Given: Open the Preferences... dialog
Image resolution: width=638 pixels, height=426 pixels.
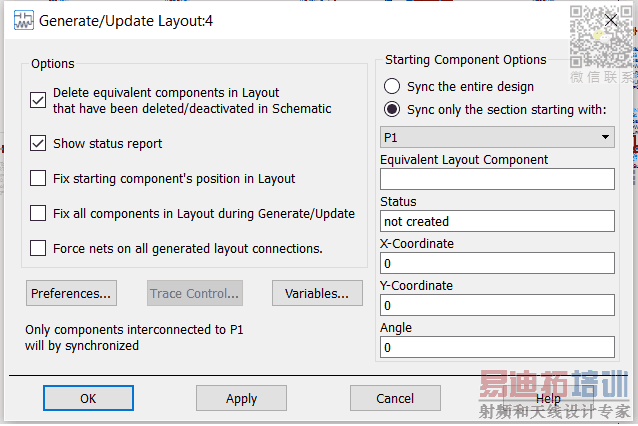Looking at the screenshot, I should tap(71, 293).
